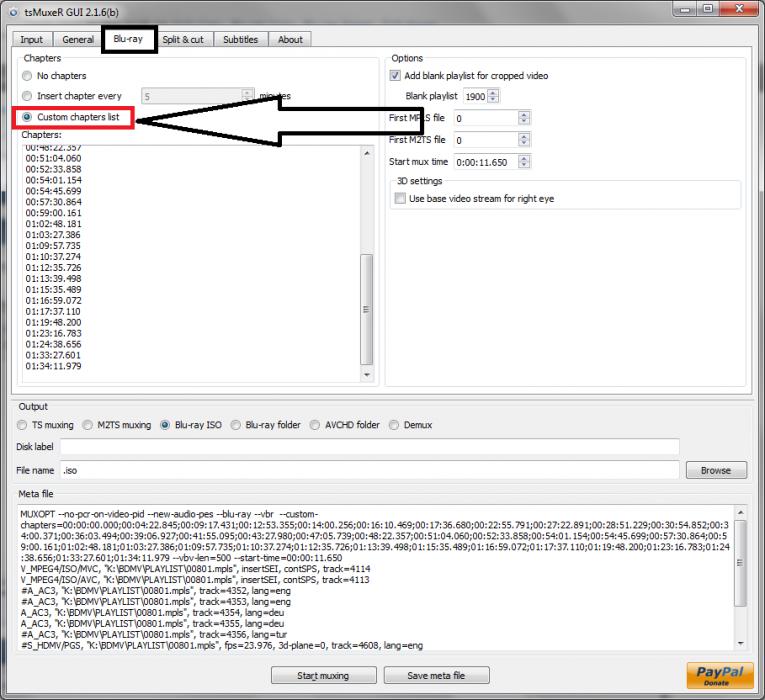Click the Disk label text field
765x700 pixels.
[x=370, y=447]
